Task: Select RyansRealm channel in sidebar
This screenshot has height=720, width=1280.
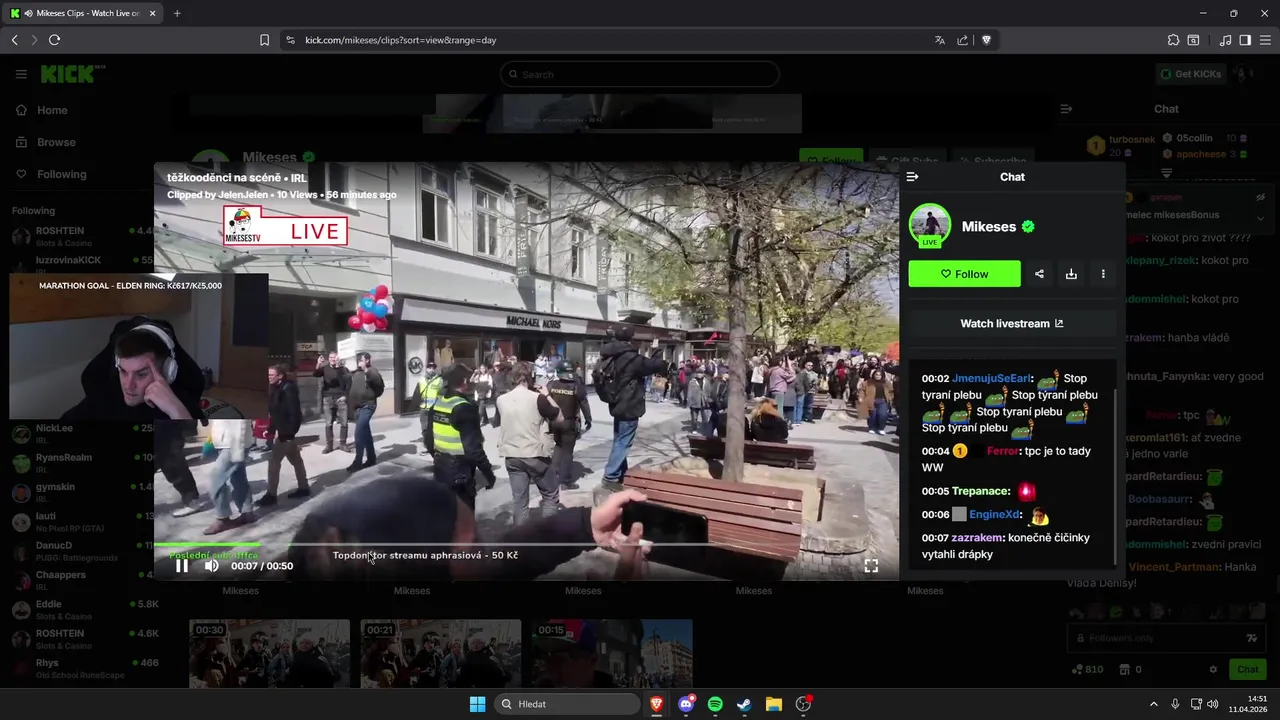Action: click(x=80, y=463)
